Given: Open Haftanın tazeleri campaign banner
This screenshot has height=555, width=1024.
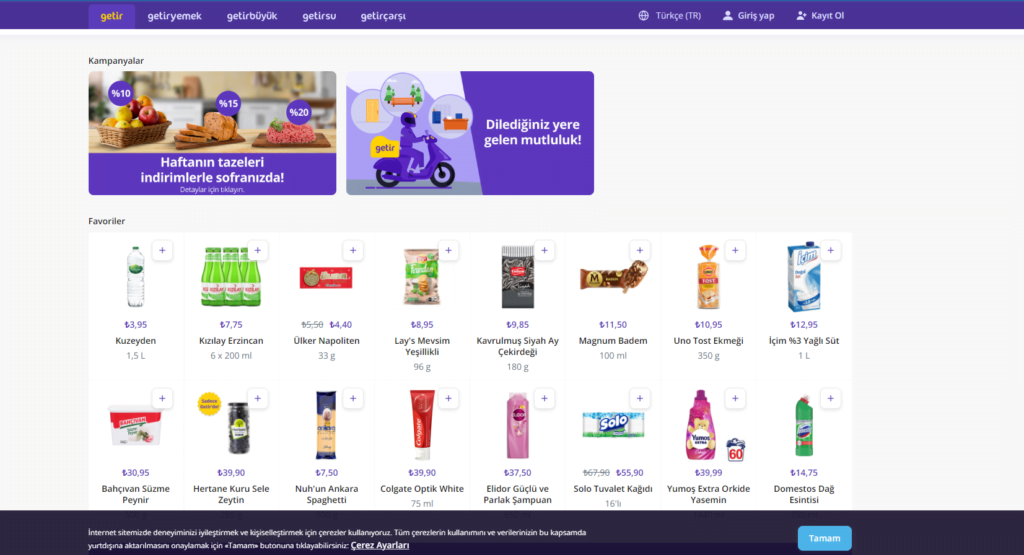Looking at the screenshot, I should [x=212, y=133].
